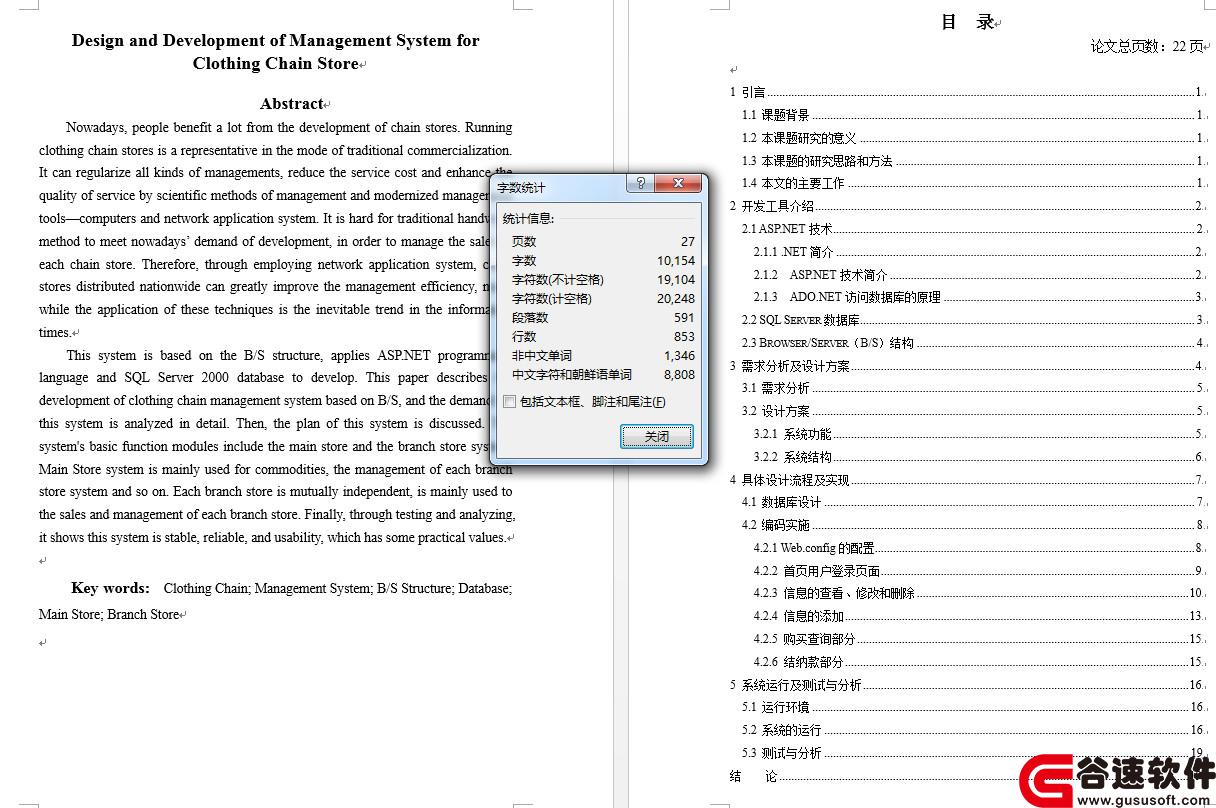Open 4.2.3 信息的查看、修改和删除
The width and height of the screenshot is (1216, 808).
pyautogui.click(x=979, y=593)
